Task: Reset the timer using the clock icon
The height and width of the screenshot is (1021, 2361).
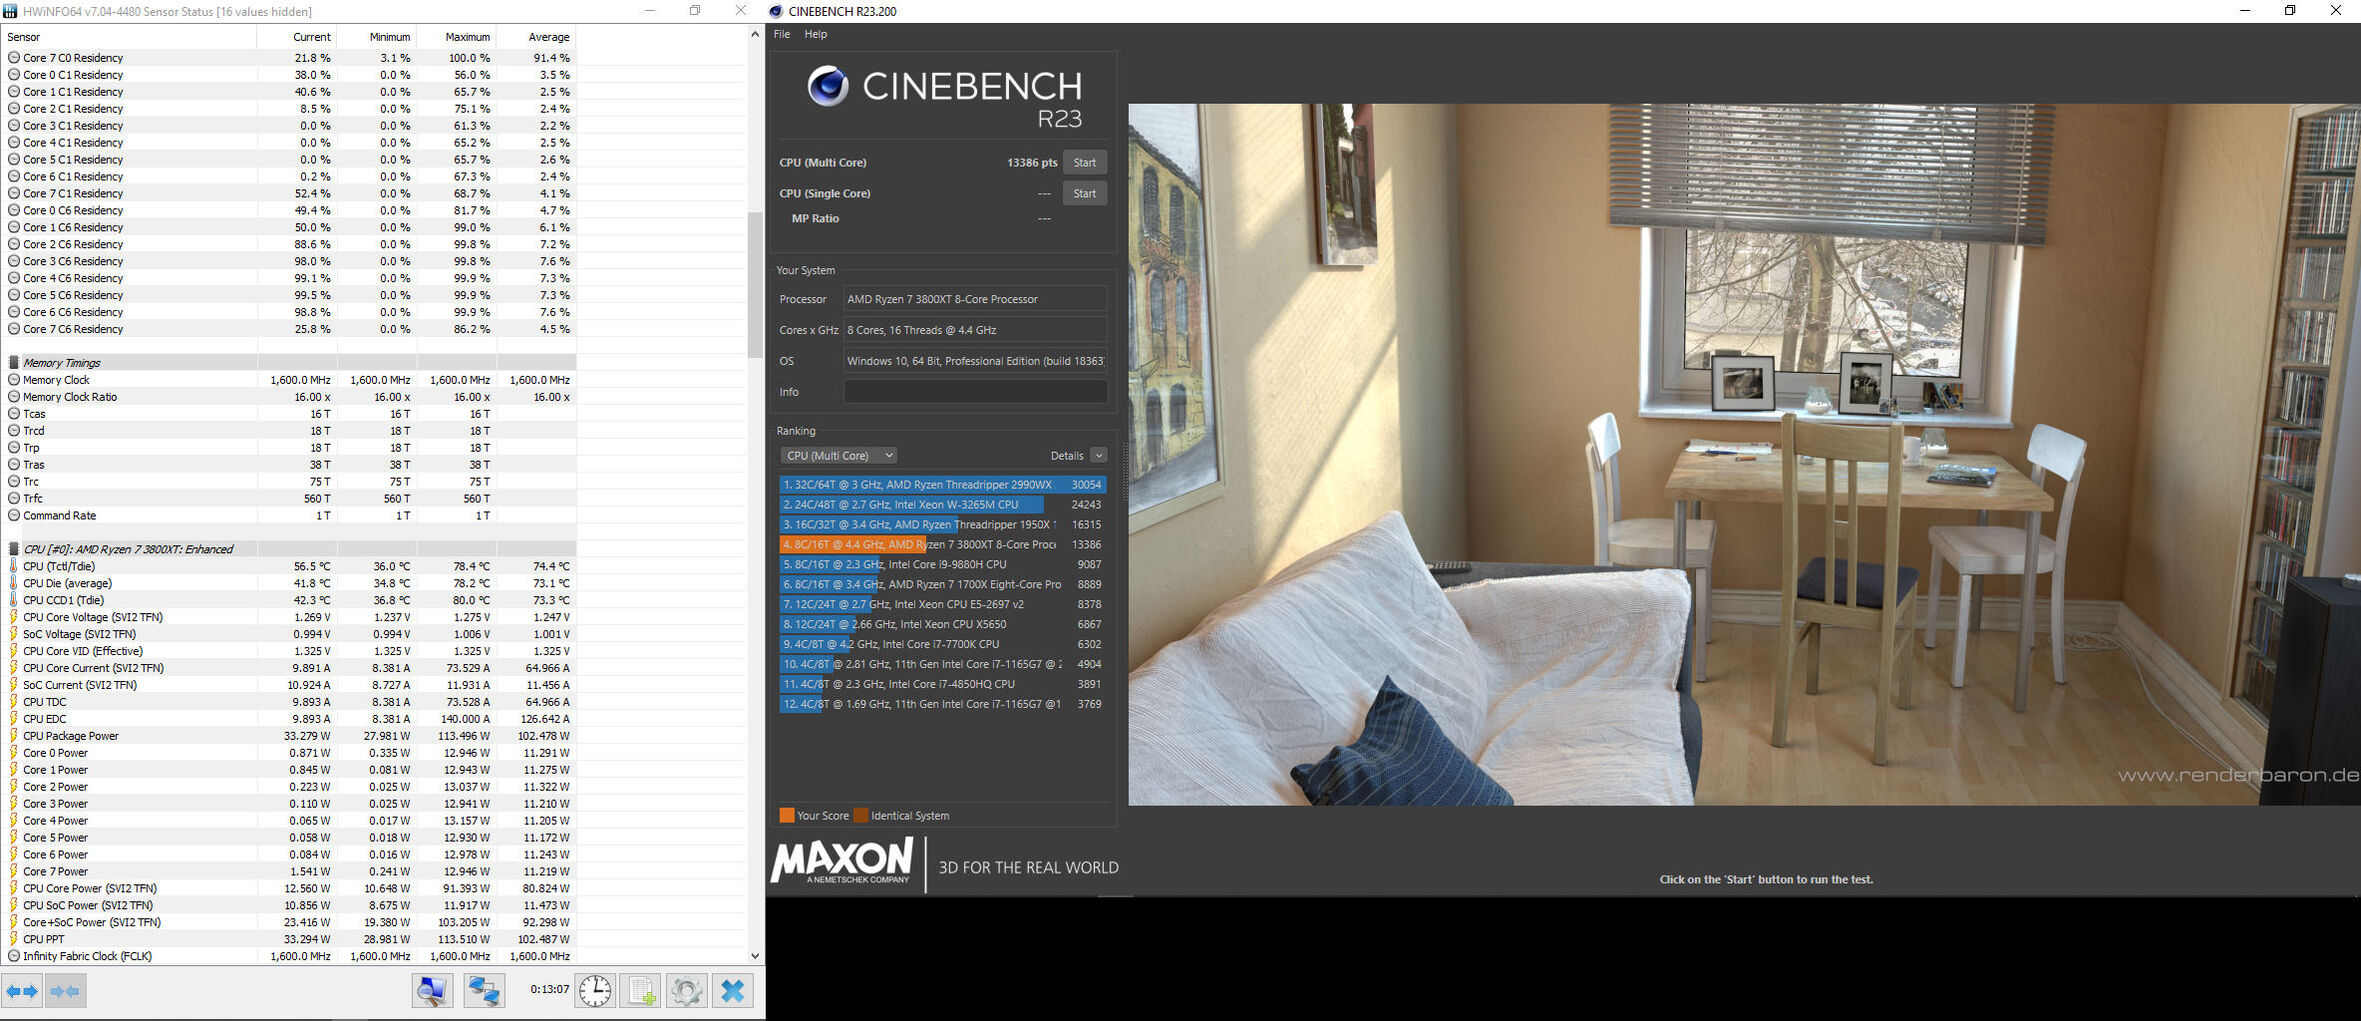Action: [595, 991]
